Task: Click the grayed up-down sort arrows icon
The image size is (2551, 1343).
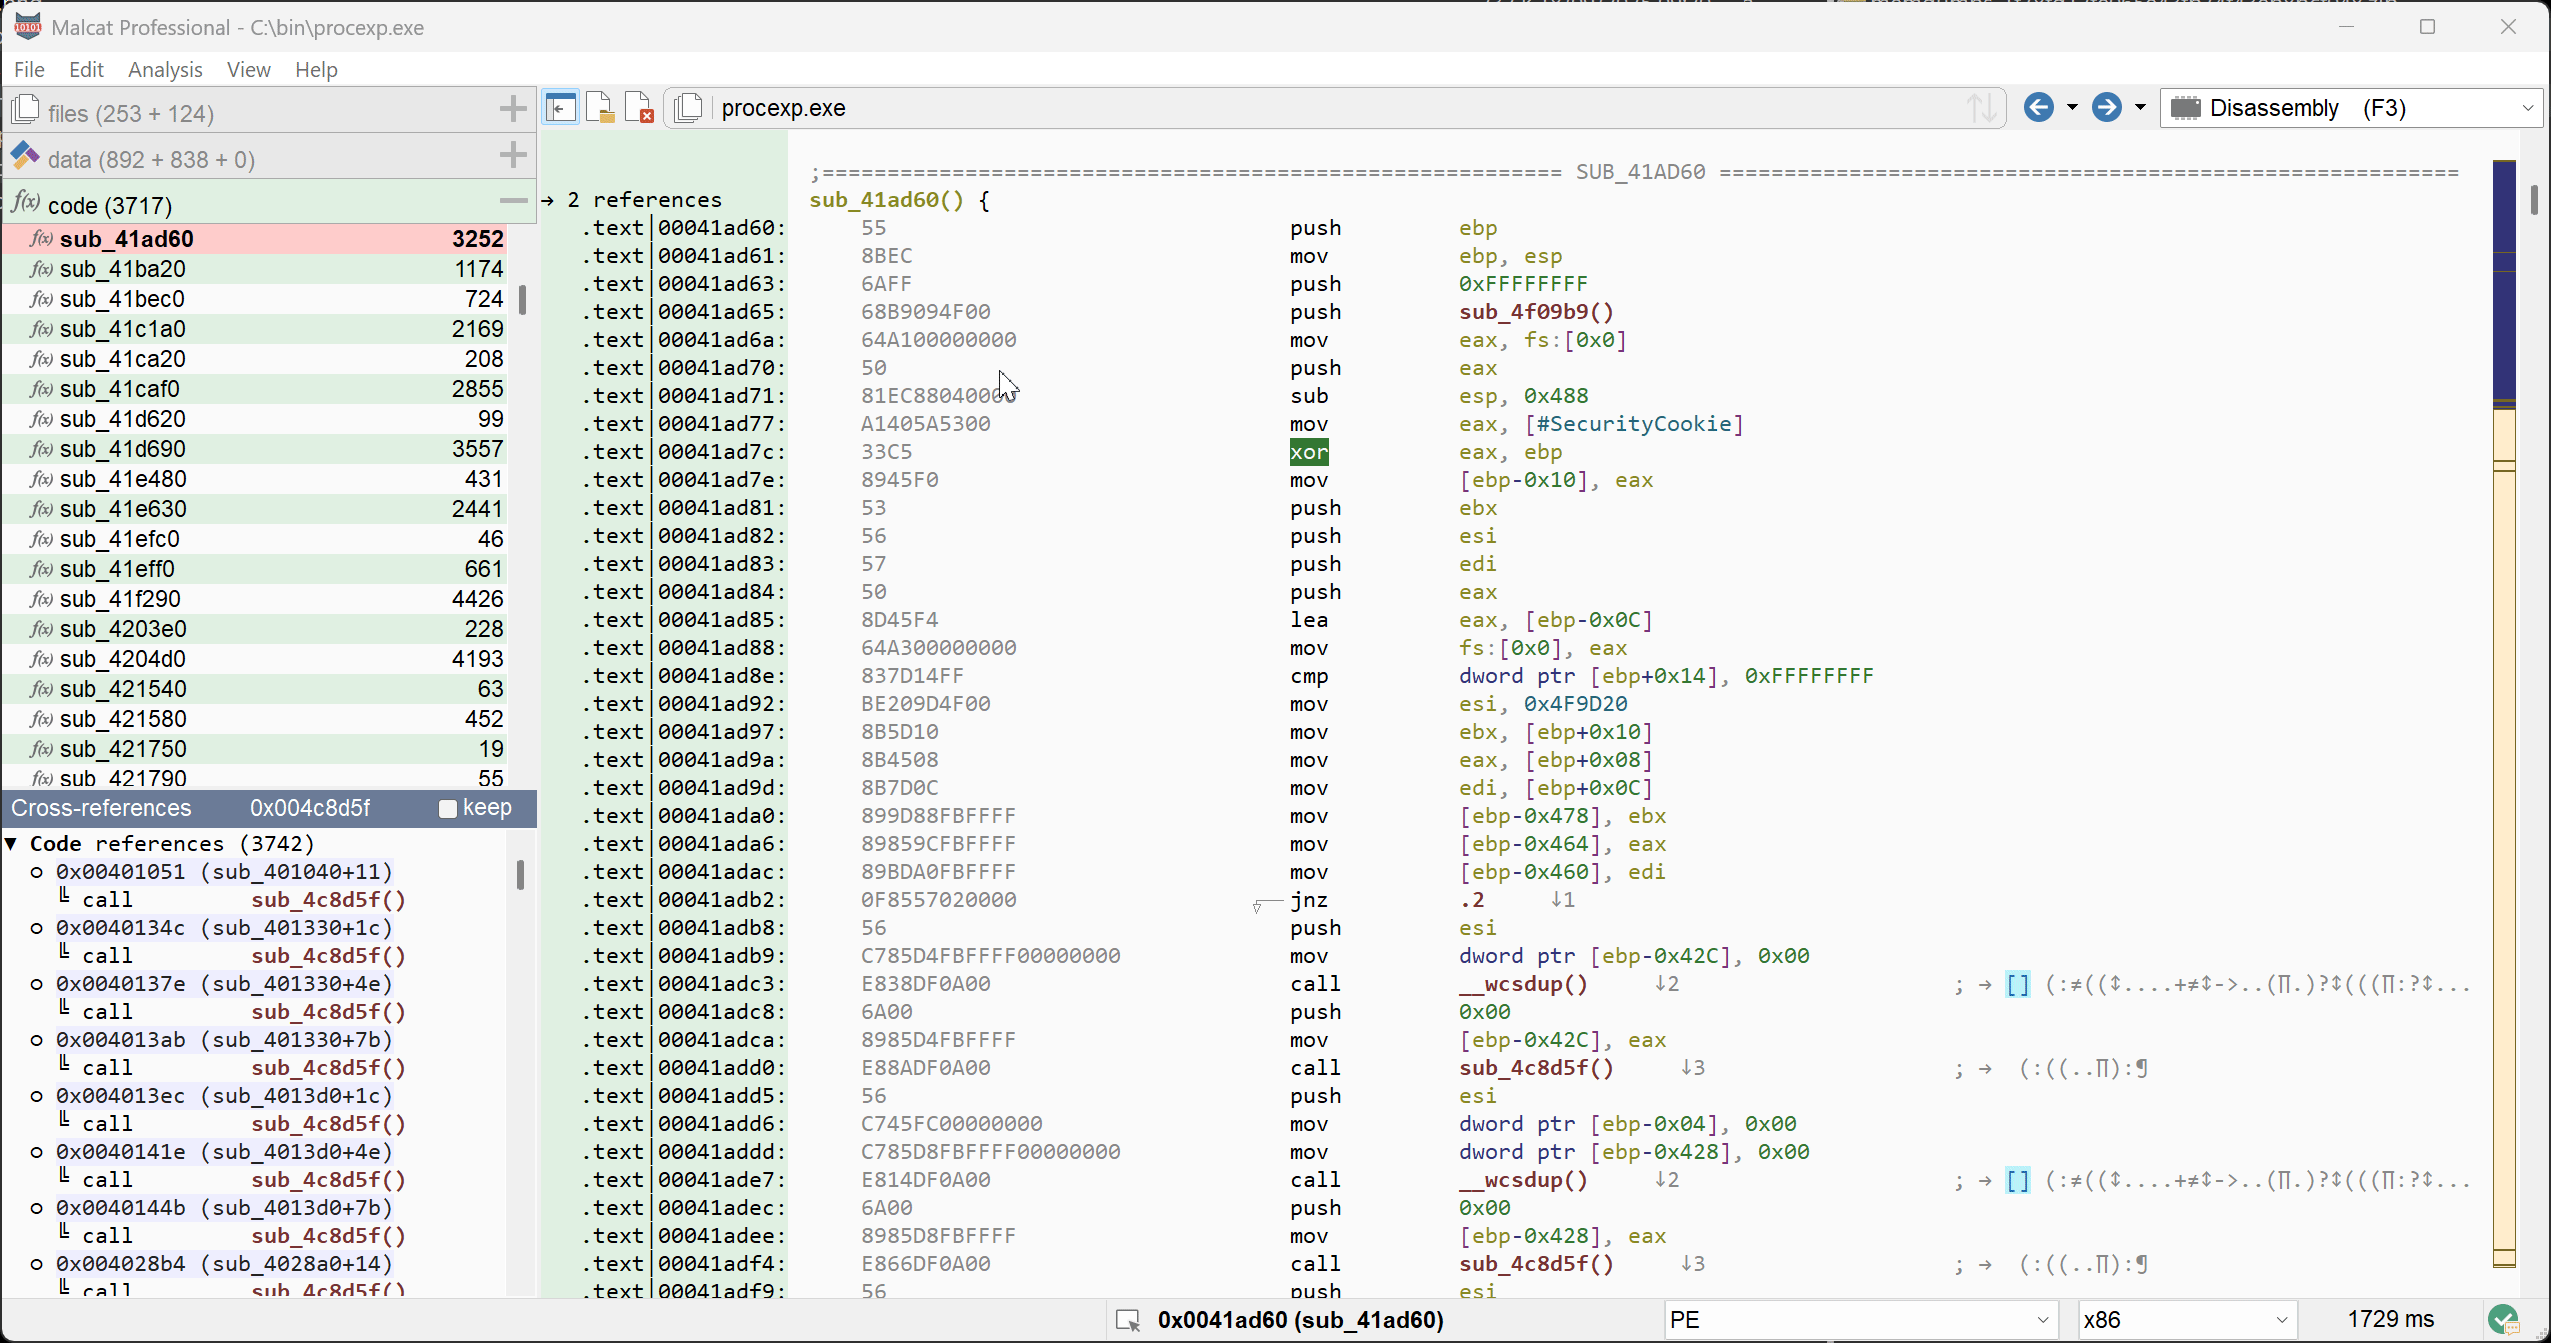Action: (x=1981, y=108)
